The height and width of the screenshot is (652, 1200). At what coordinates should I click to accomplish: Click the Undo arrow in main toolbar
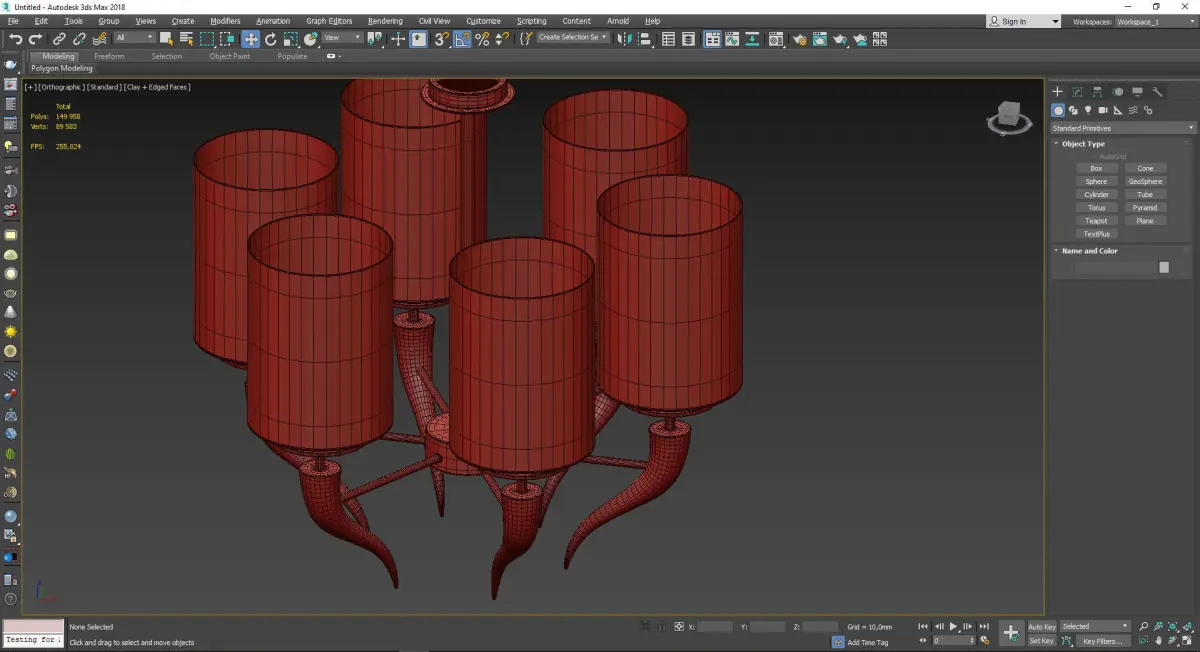pos(15,39)
